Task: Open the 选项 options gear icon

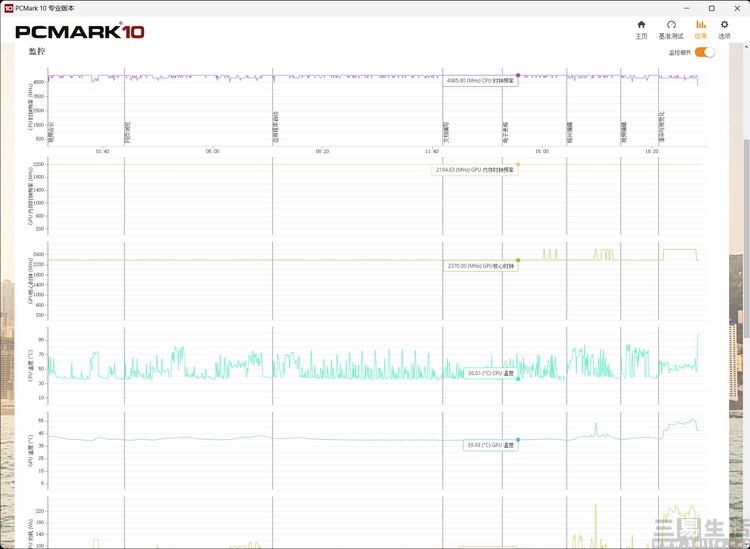Action: tap(725, 24)
